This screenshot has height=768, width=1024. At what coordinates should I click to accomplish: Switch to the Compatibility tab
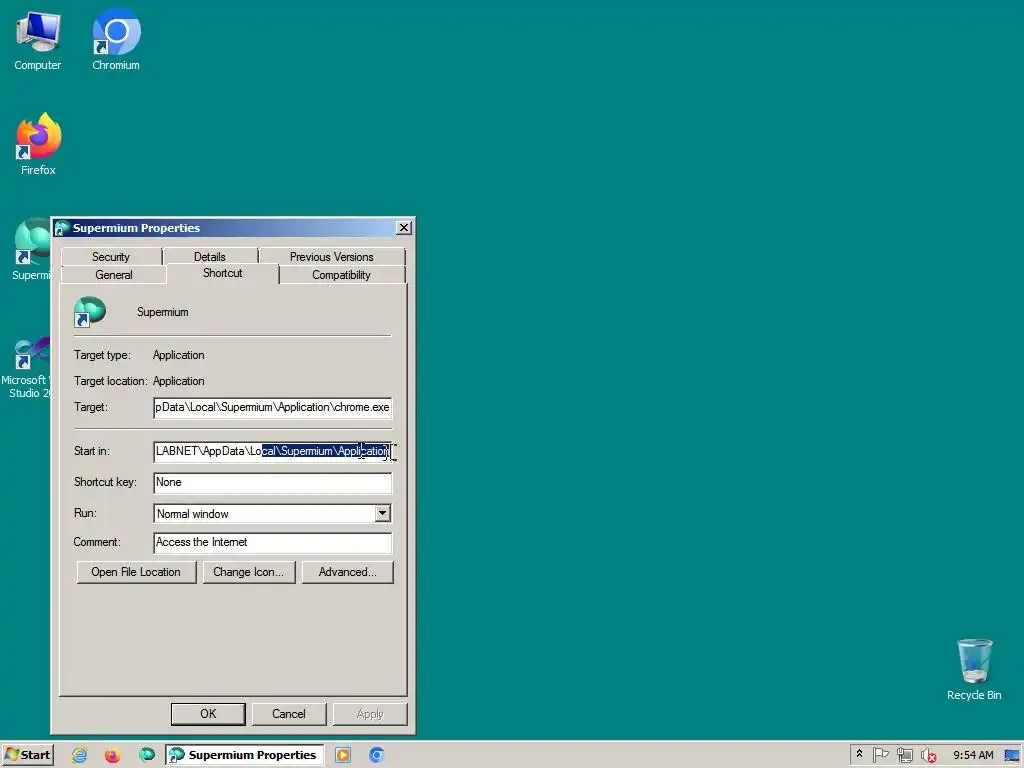(x=342, y=275)
